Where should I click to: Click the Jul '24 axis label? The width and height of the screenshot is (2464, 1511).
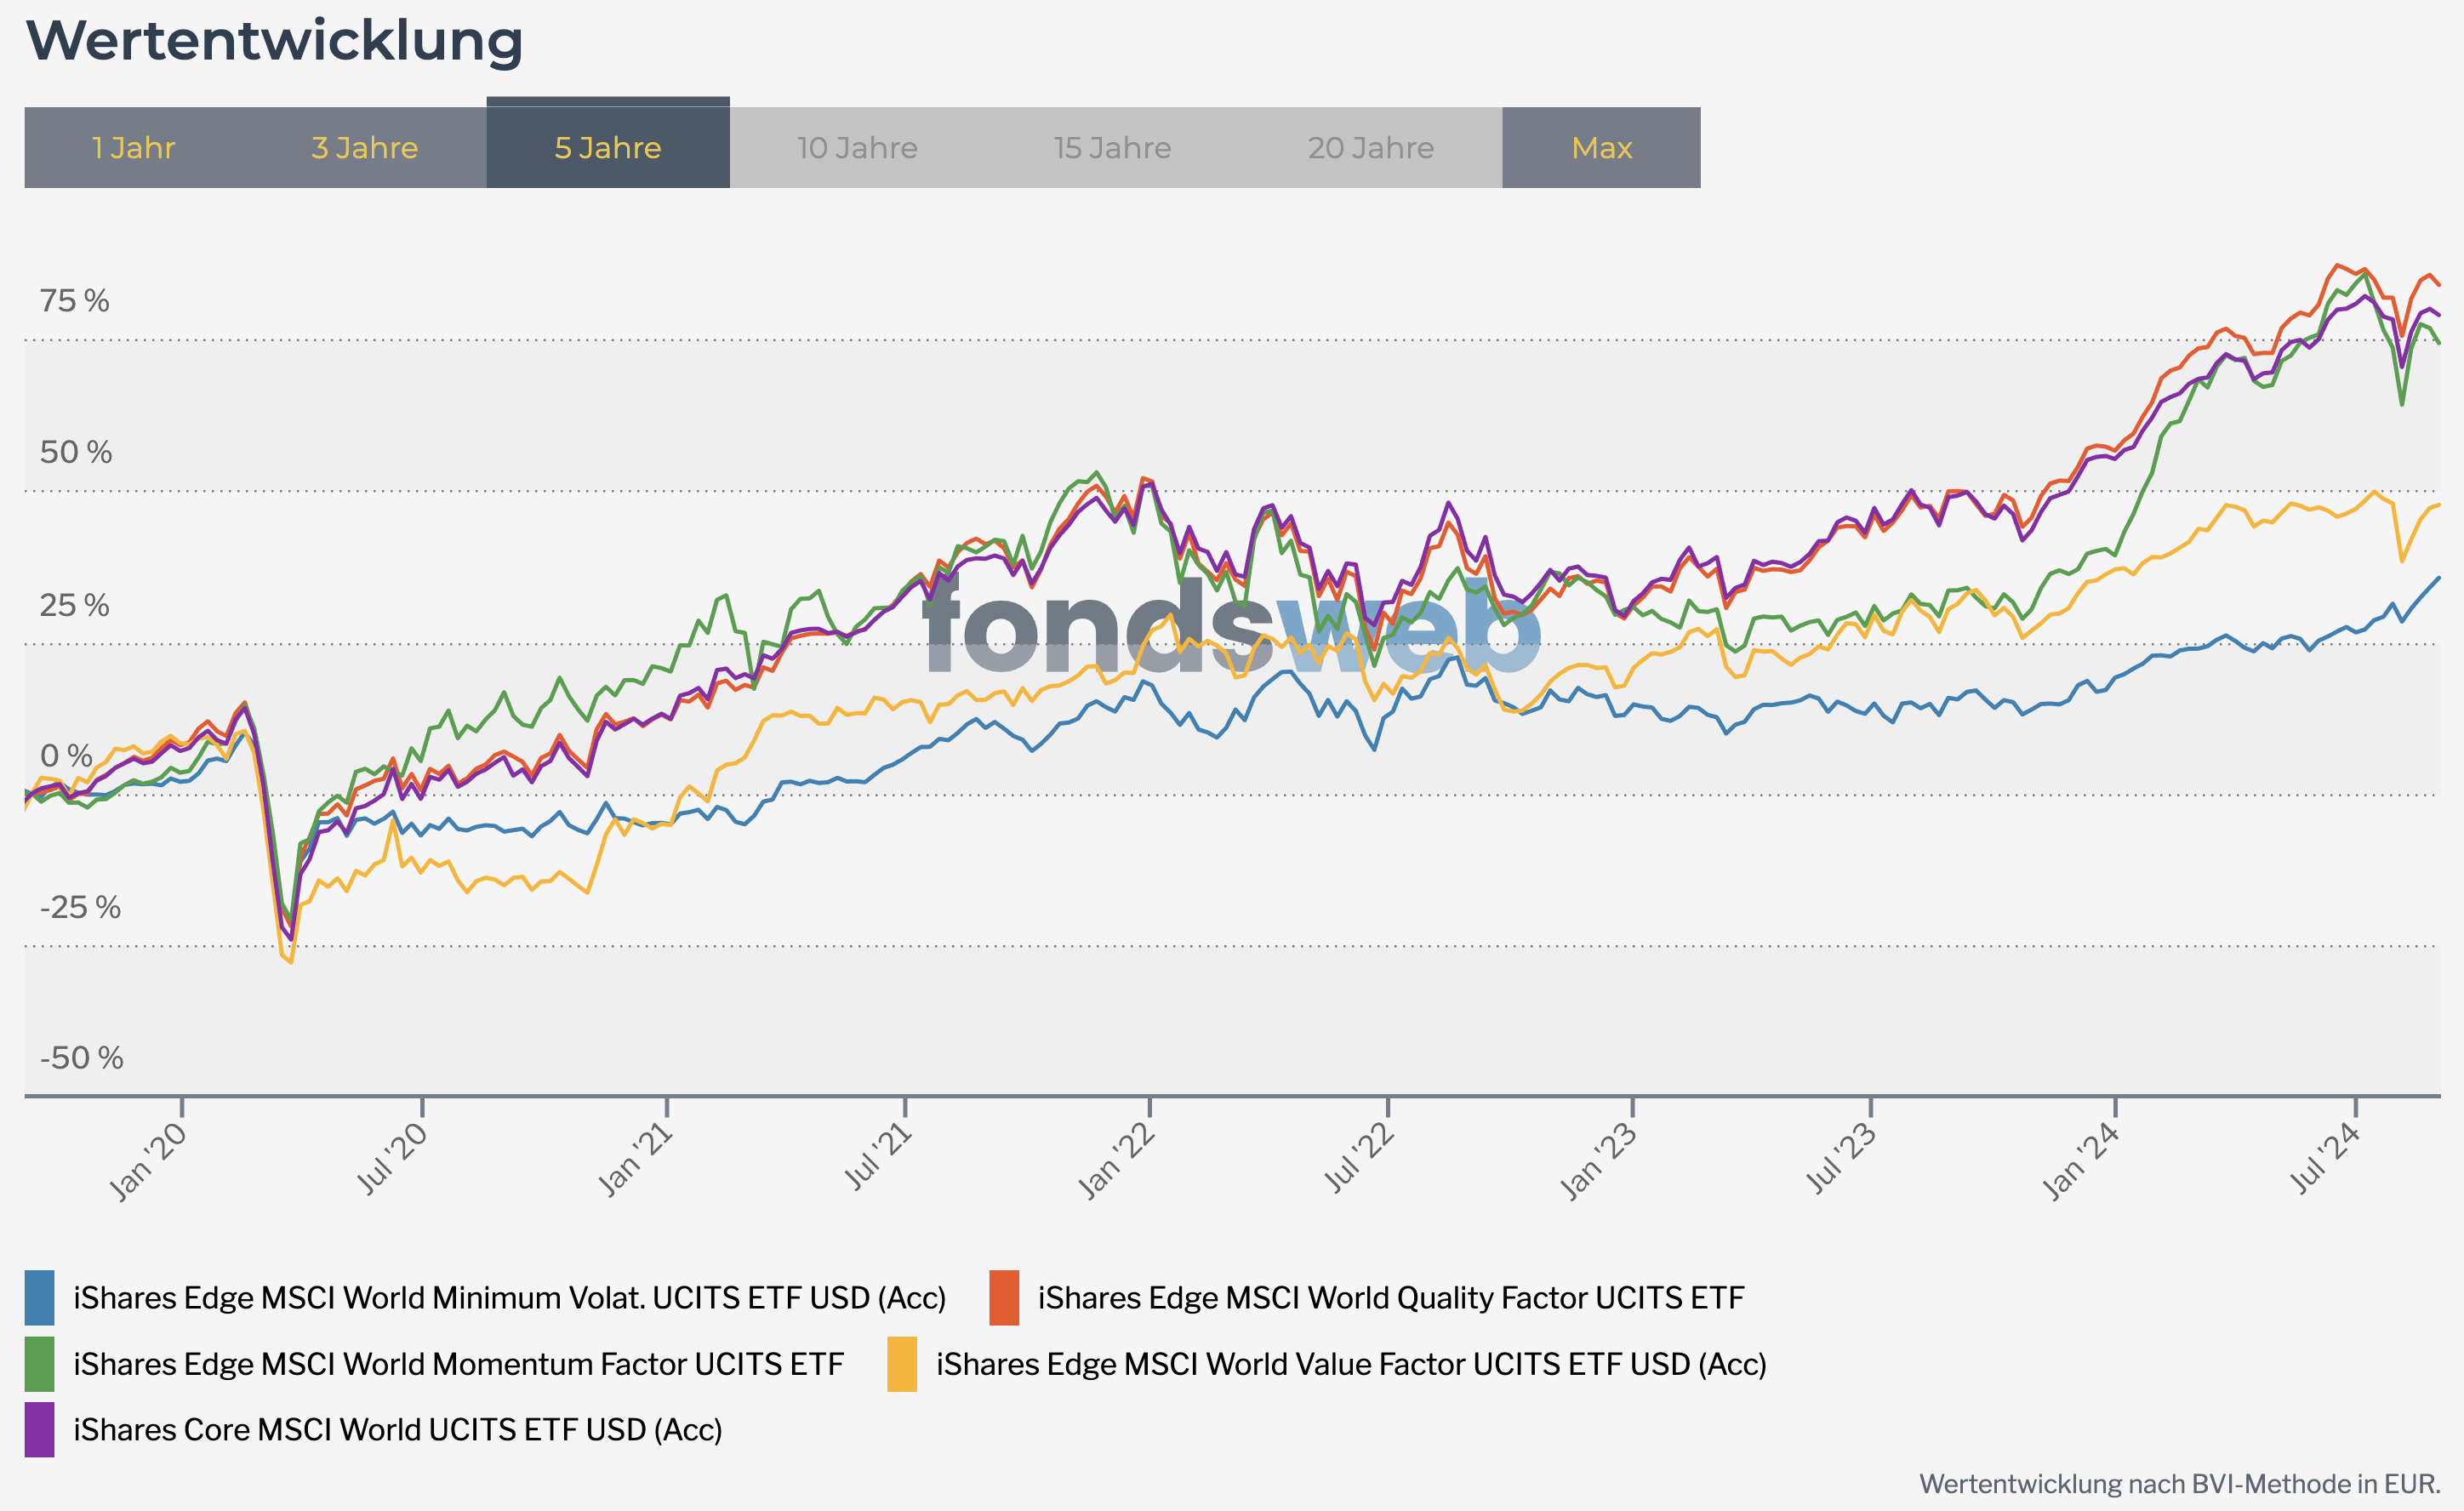coord(2324,1158)
